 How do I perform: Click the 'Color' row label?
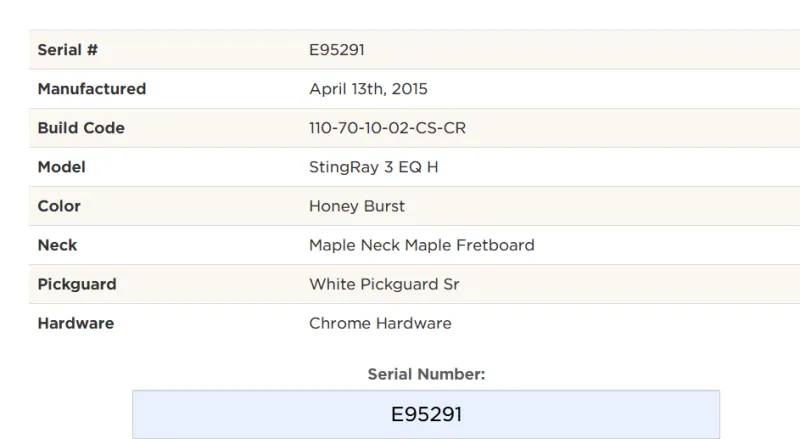(x=59, y=206)
